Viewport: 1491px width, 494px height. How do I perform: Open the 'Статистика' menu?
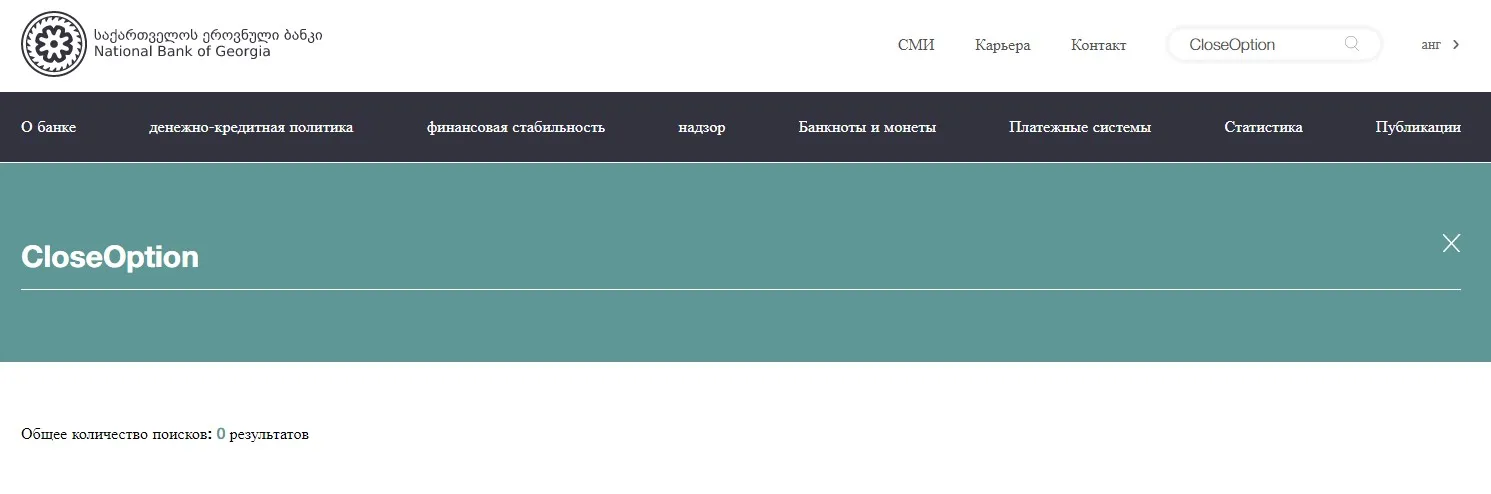click(x=1263, y=127)
